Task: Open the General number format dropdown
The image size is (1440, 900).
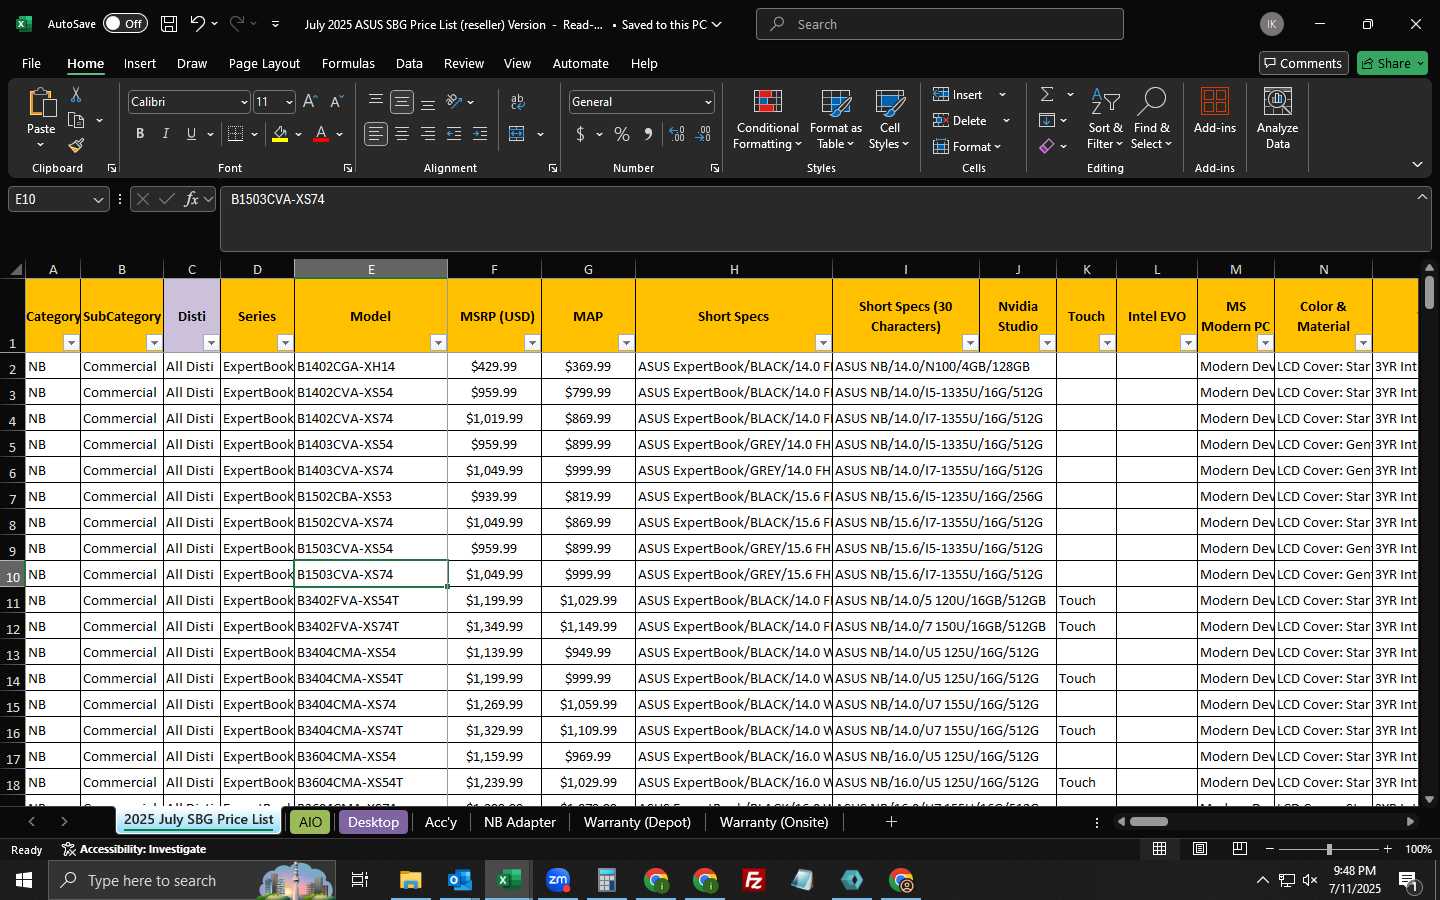Action: [708, 102]
